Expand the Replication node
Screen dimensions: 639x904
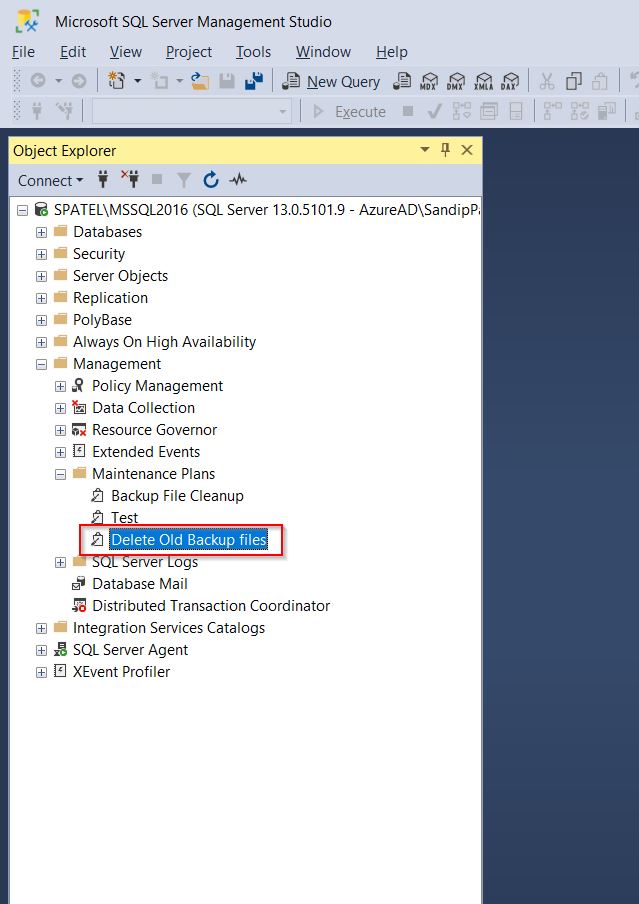(x=41, y=298)
